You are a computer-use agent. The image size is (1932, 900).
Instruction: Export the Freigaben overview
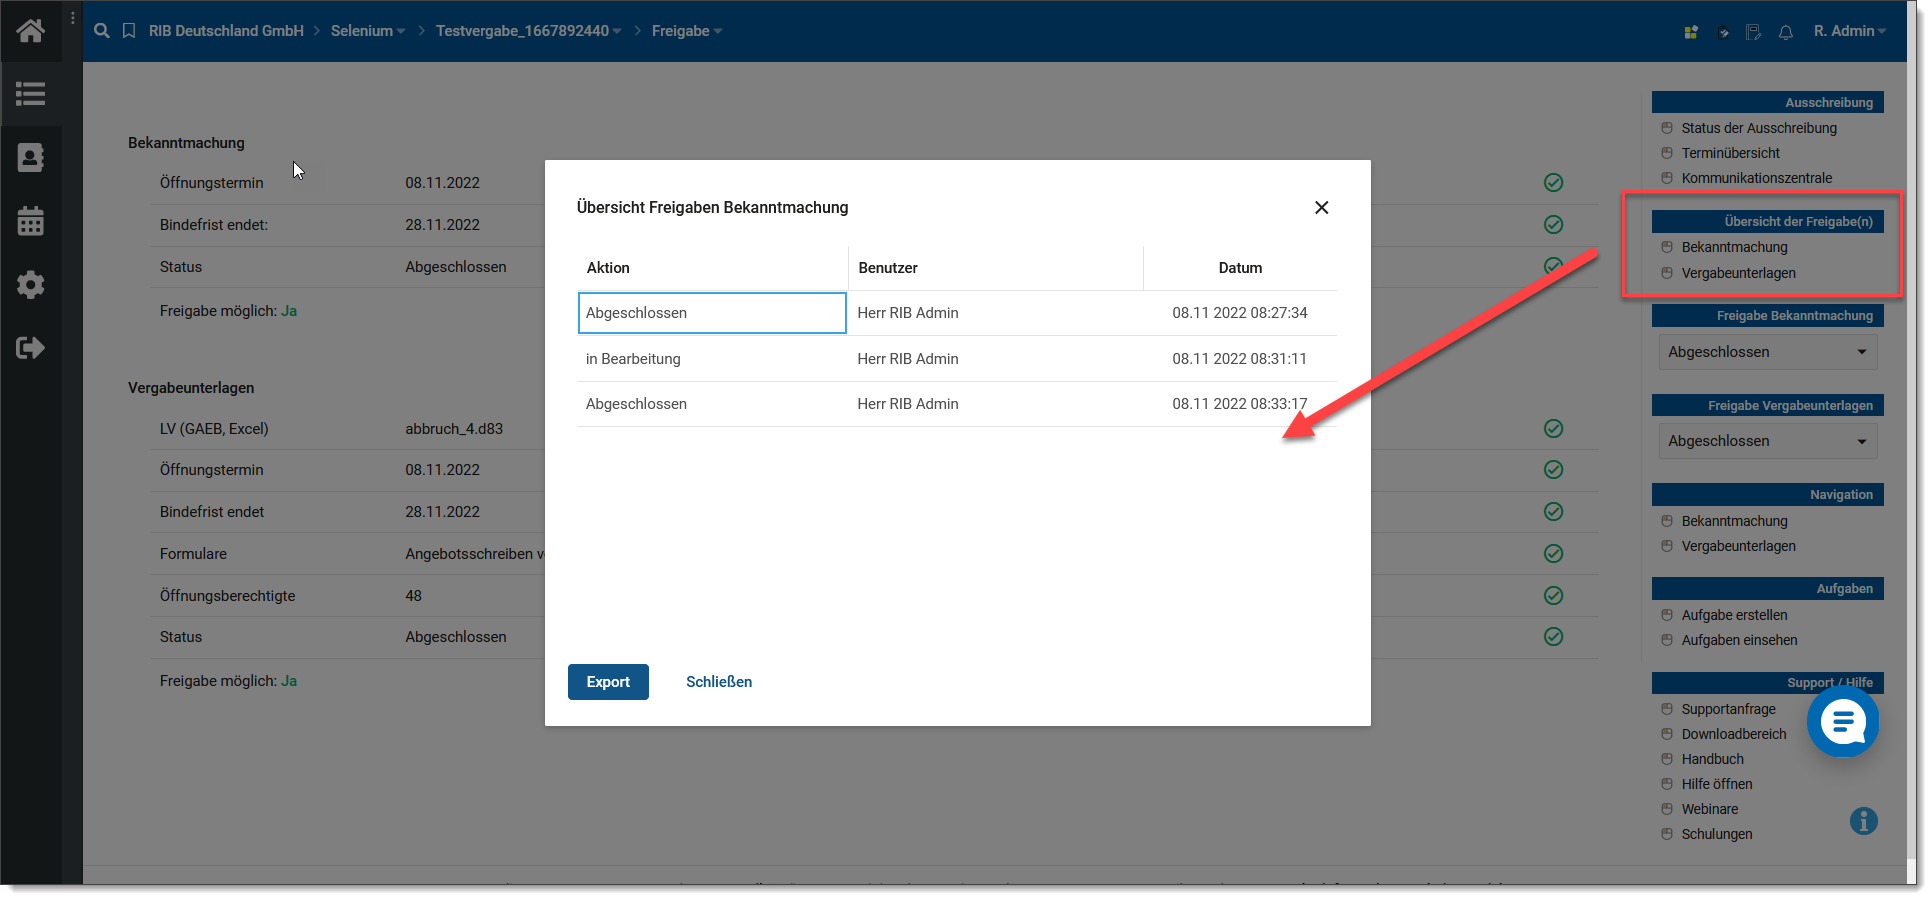click(x=608, y=682)
